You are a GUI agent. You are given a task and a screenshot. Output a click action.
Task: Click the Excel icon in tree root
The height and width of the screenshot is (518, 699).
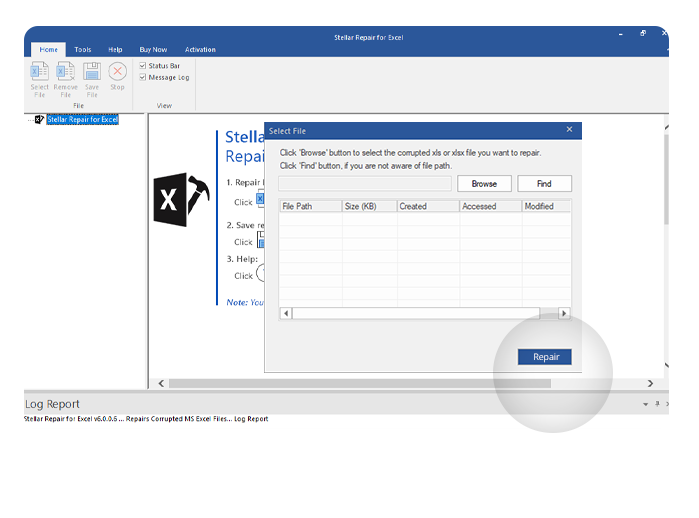click(x=39, y=119)
